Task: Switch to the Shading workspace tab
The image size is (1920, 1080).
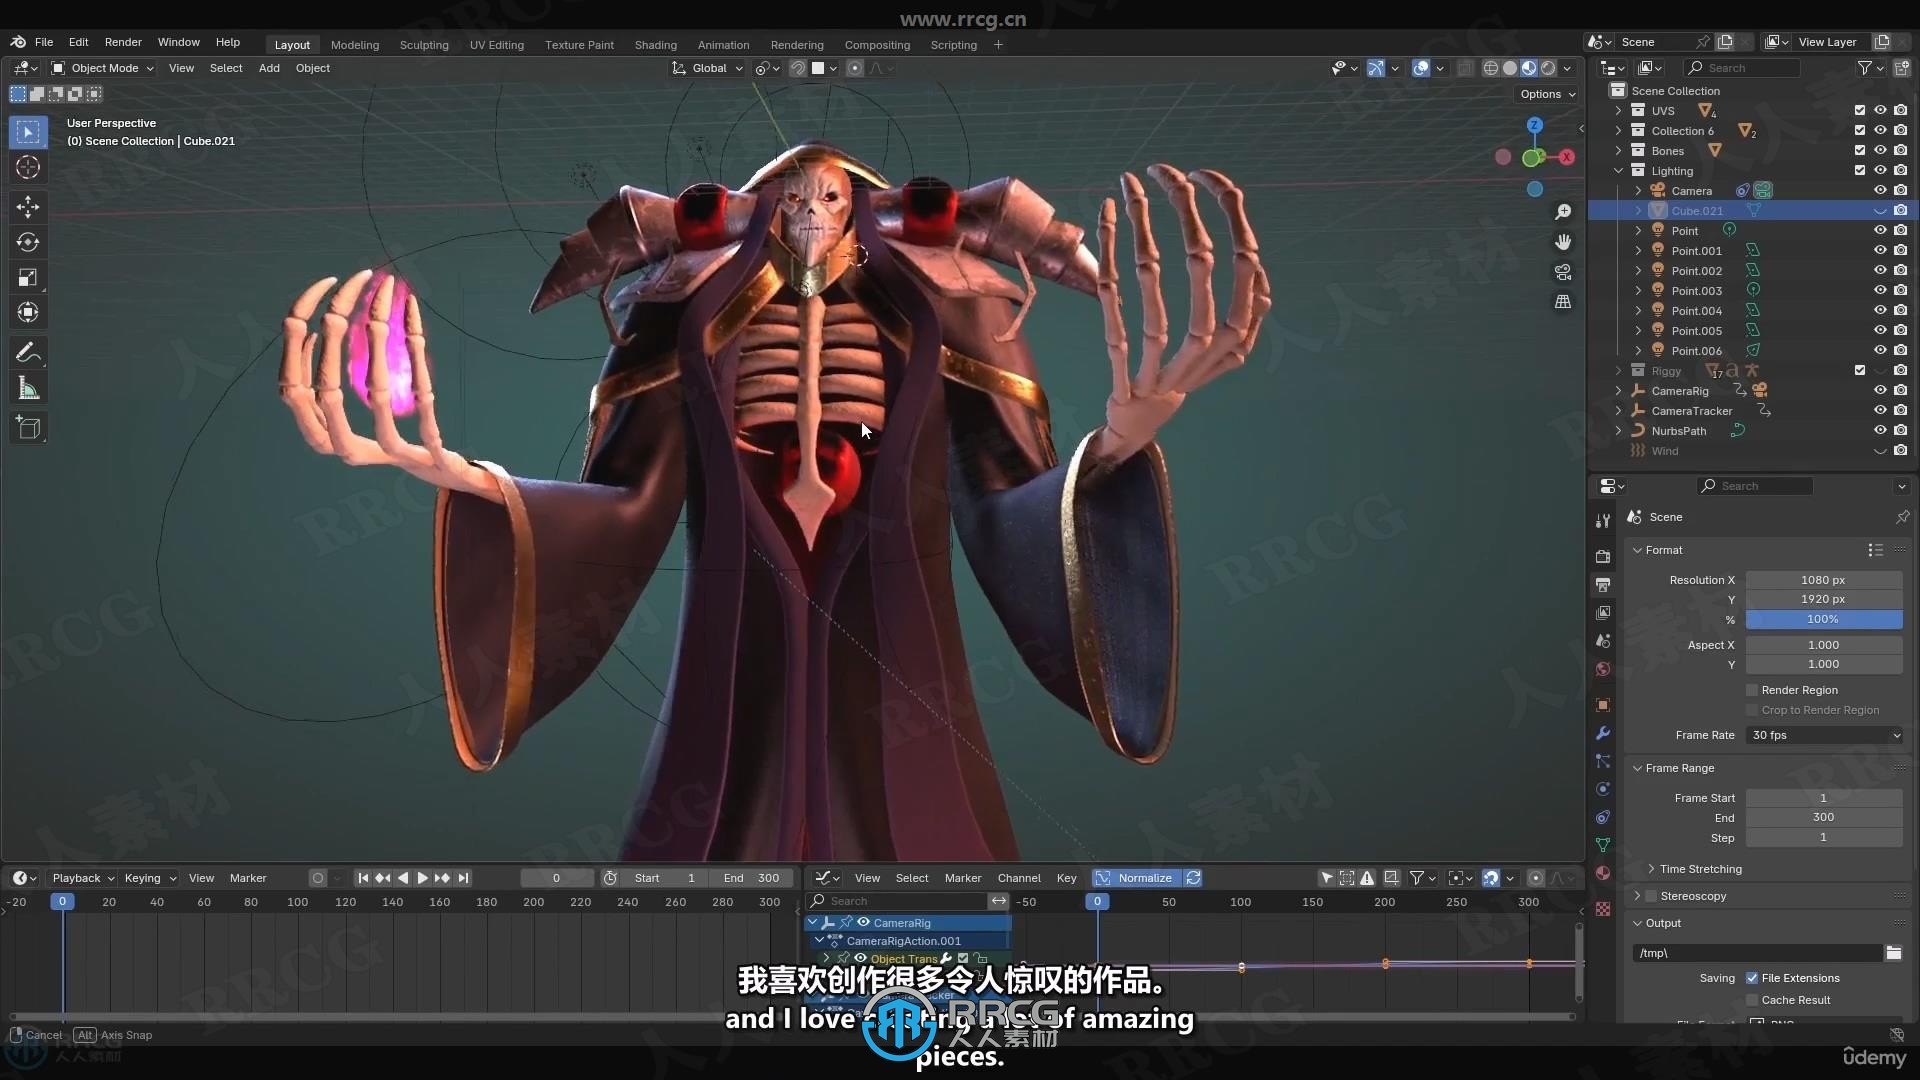Action: tap(656, 45)
